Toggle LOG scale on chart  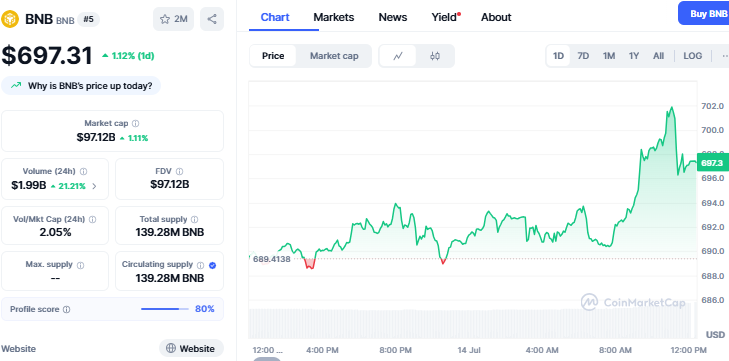point(692,56)
